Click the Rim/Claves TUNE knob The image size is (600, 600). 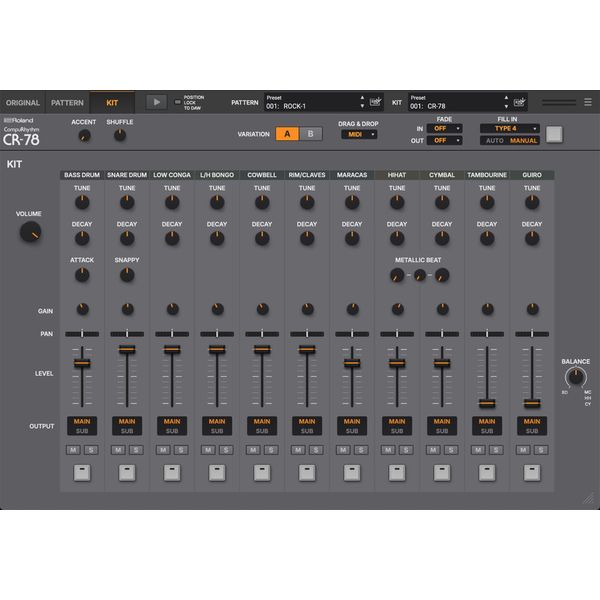(307, 202)
